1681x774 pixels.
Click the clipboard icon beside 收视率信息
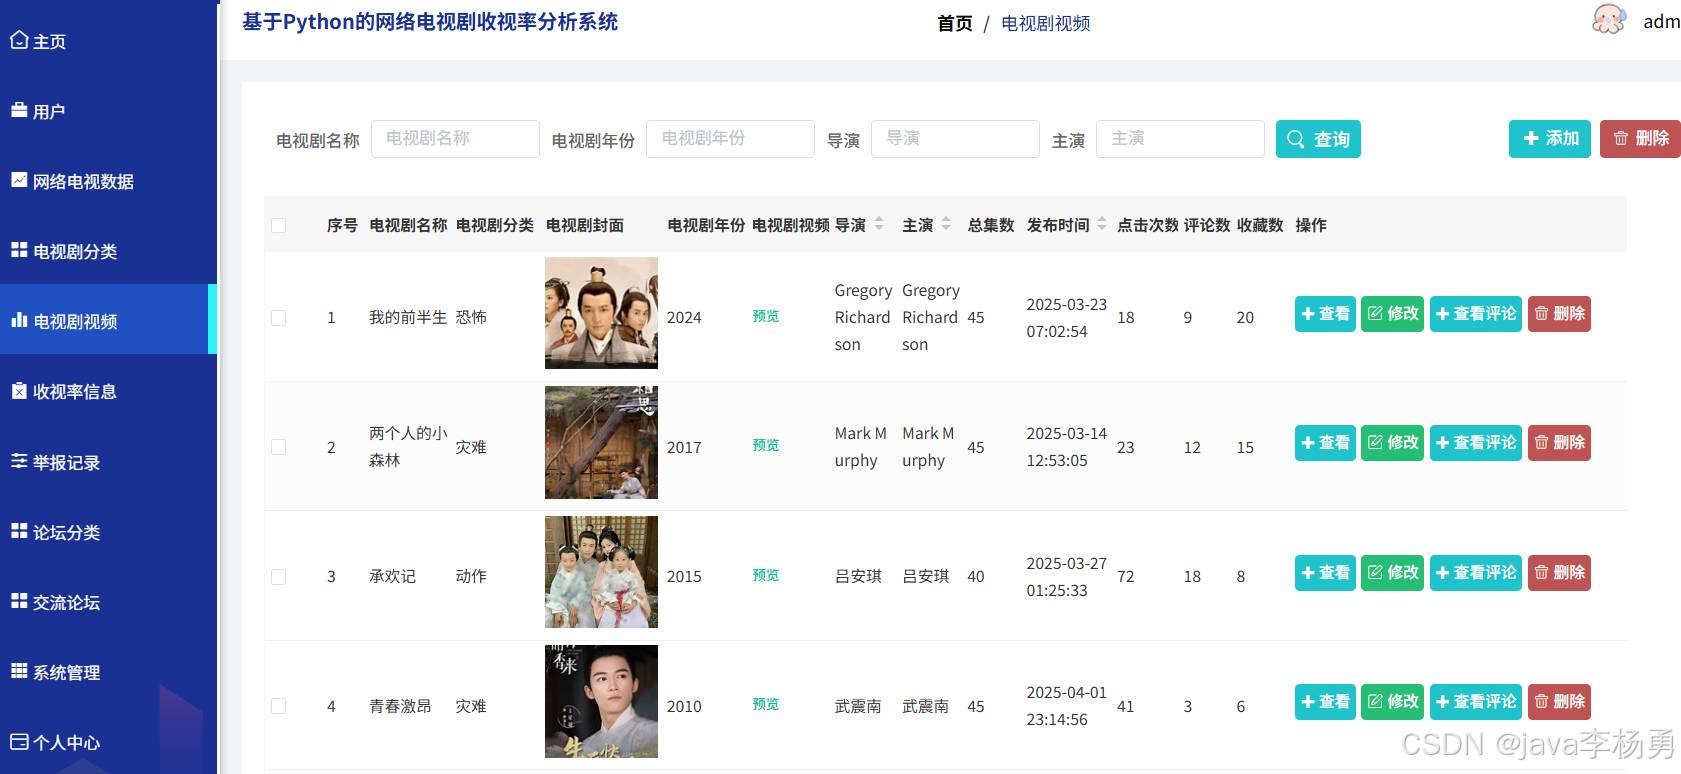pyautogui.click(x=19, y=391)
